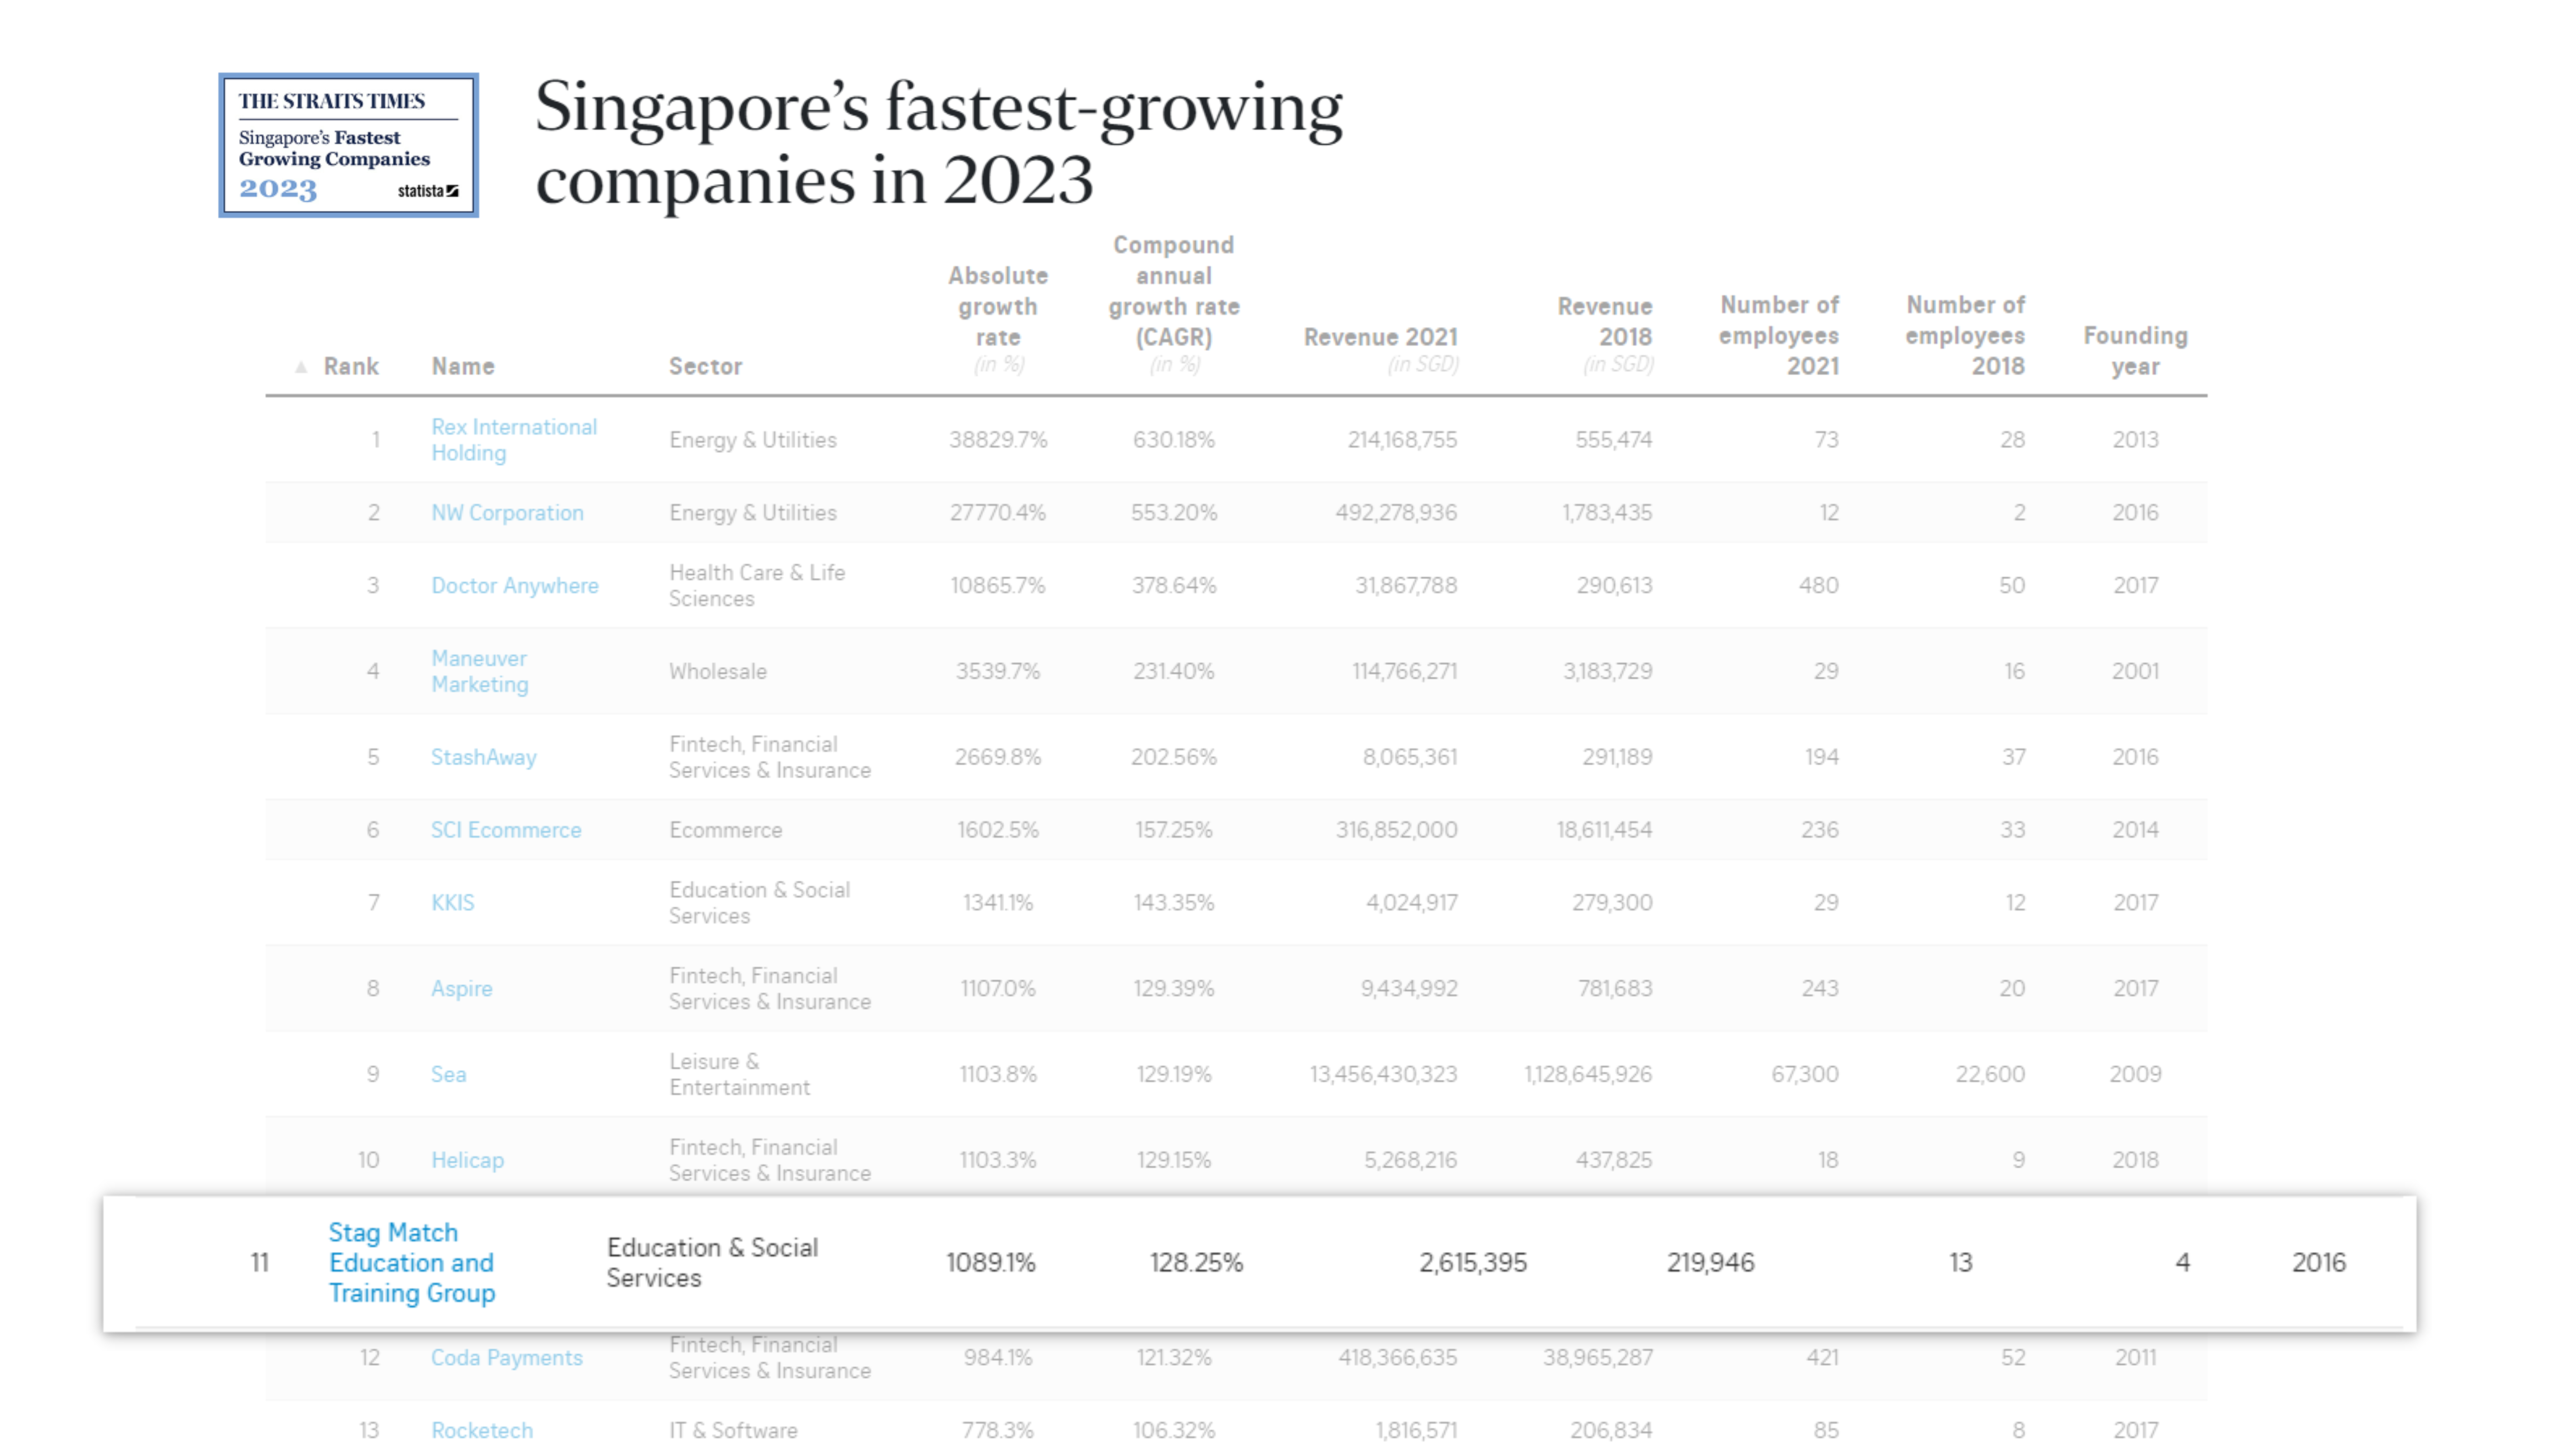This screenshot has width=2576, height=1449.
Task: Select Sea 2018 employees 22,600
Action: pyautogui.click(x=1990, y=1074)
